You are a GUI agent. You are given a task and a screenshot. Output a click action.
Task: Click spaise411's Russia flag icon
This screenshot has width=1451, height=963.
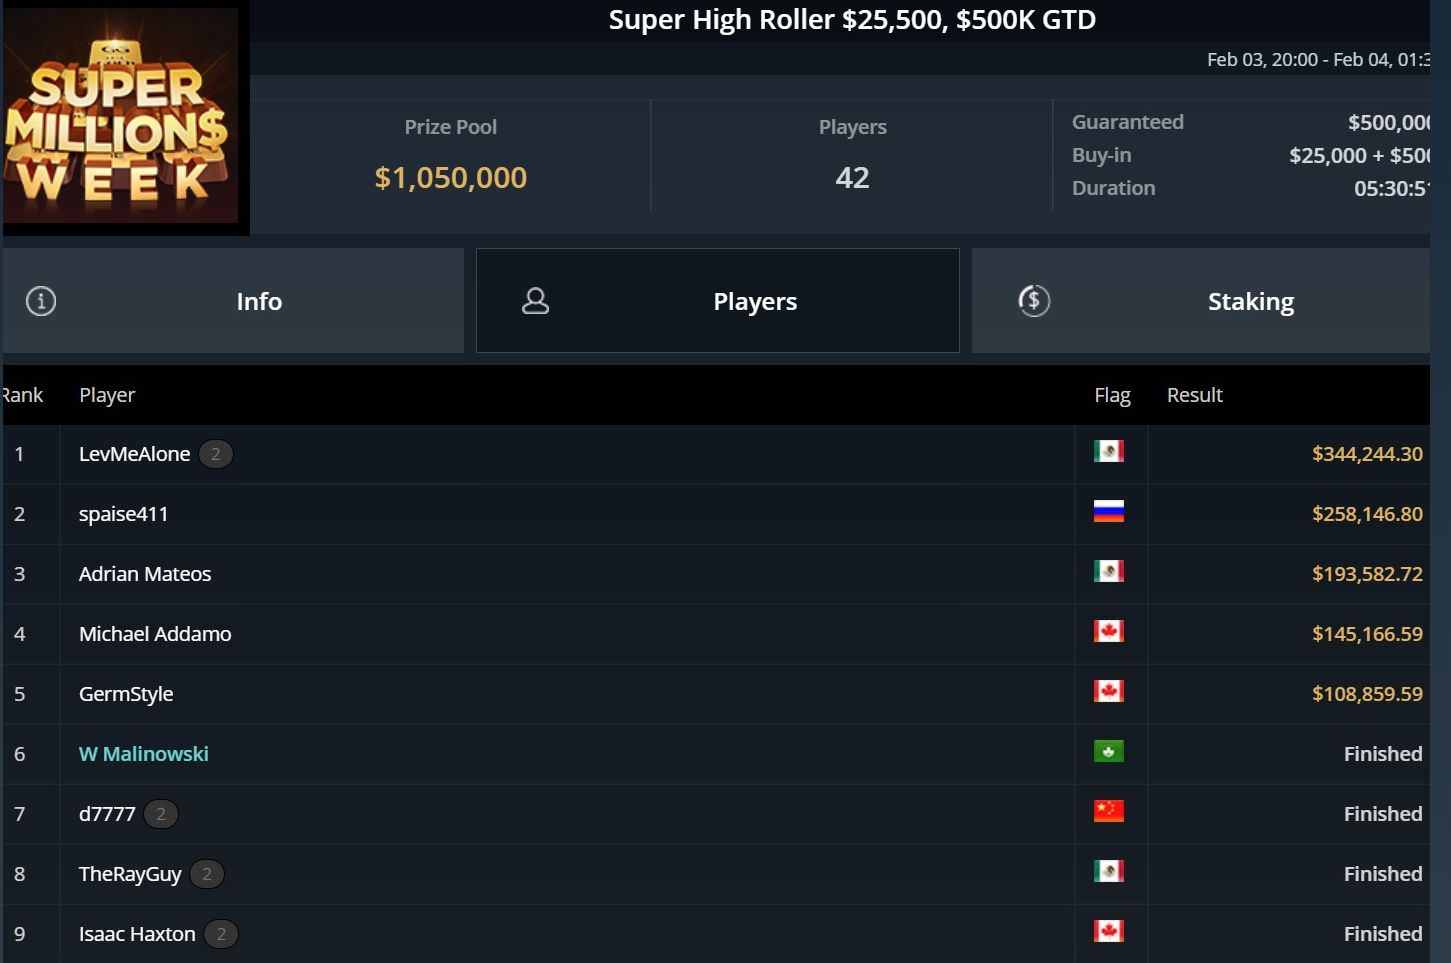tap(1108, 512)
